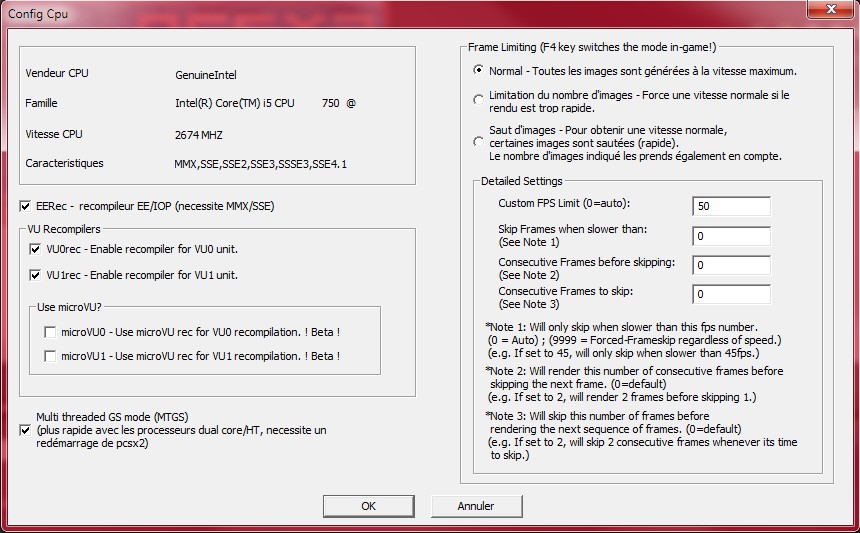Select the Normal frame limiting mode
Viewport: 860px width, 533px height.
coord(479,71)
